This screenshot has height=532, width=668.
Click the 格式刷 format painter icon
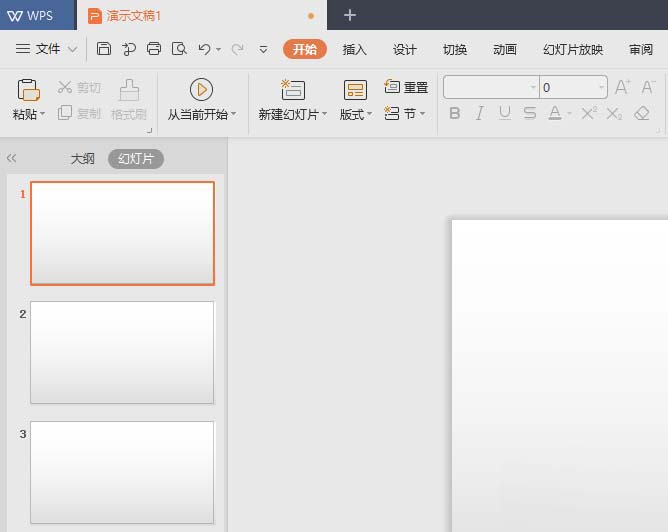(129, 90)
